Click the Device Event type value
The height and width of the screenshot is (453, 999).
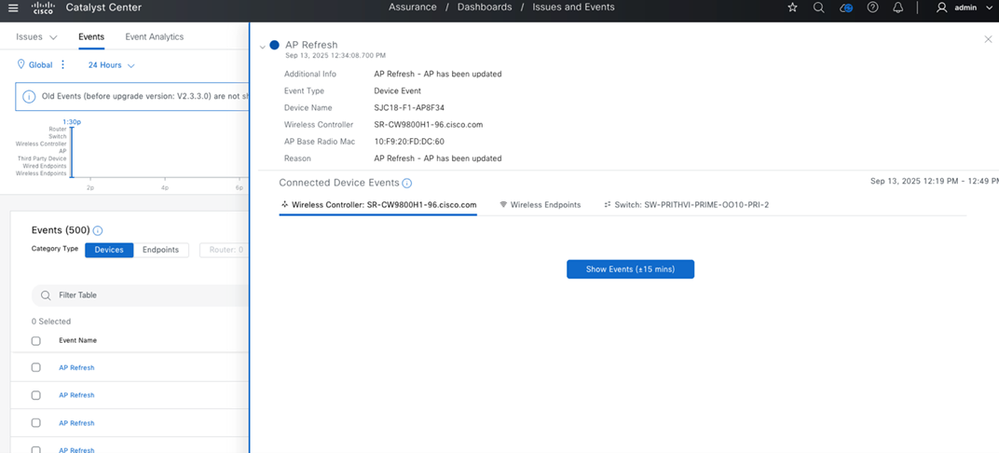tap(397, 90)
